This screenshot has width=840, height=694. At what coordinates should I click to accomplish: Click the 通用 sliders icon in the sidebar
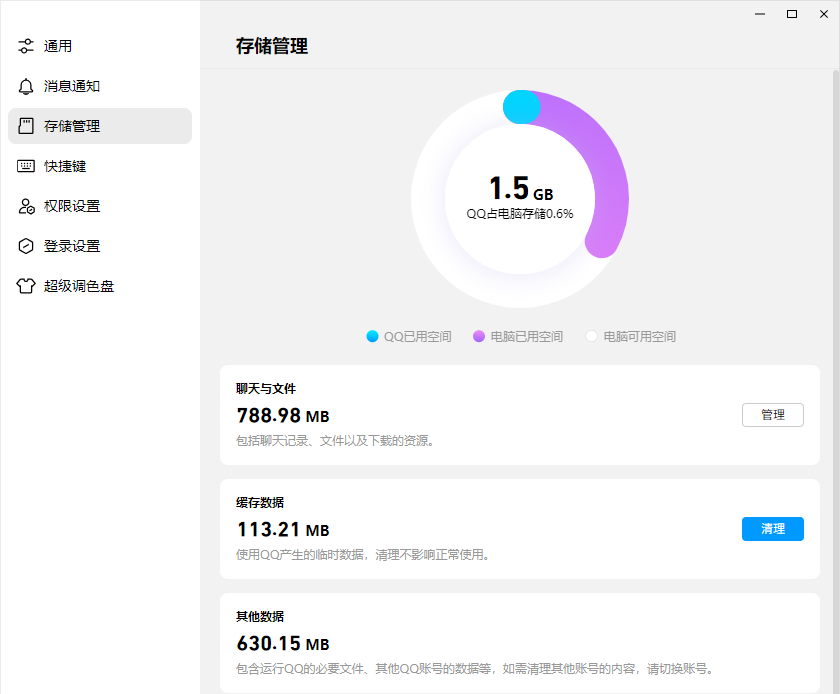tap(26, 46)
